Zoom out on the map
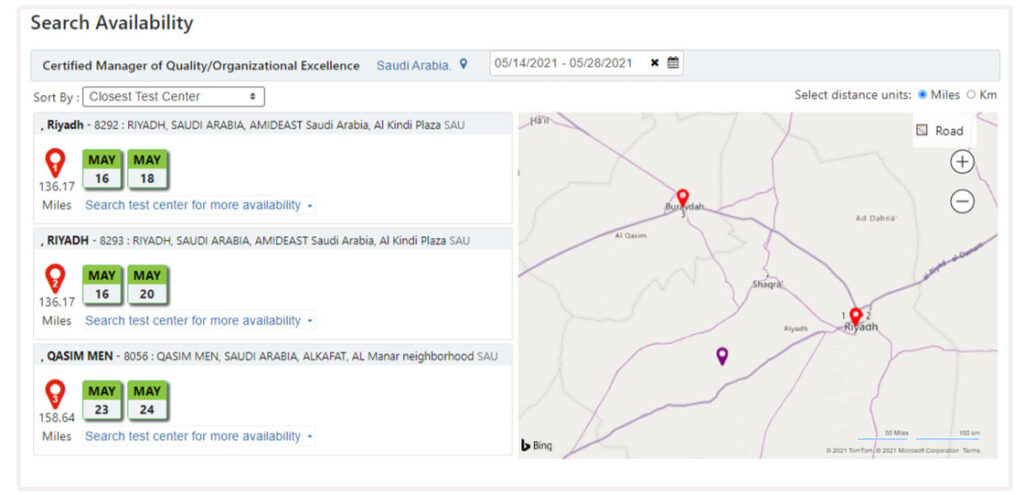Viewport: 1024px width, 495px height. coord(961,202)
